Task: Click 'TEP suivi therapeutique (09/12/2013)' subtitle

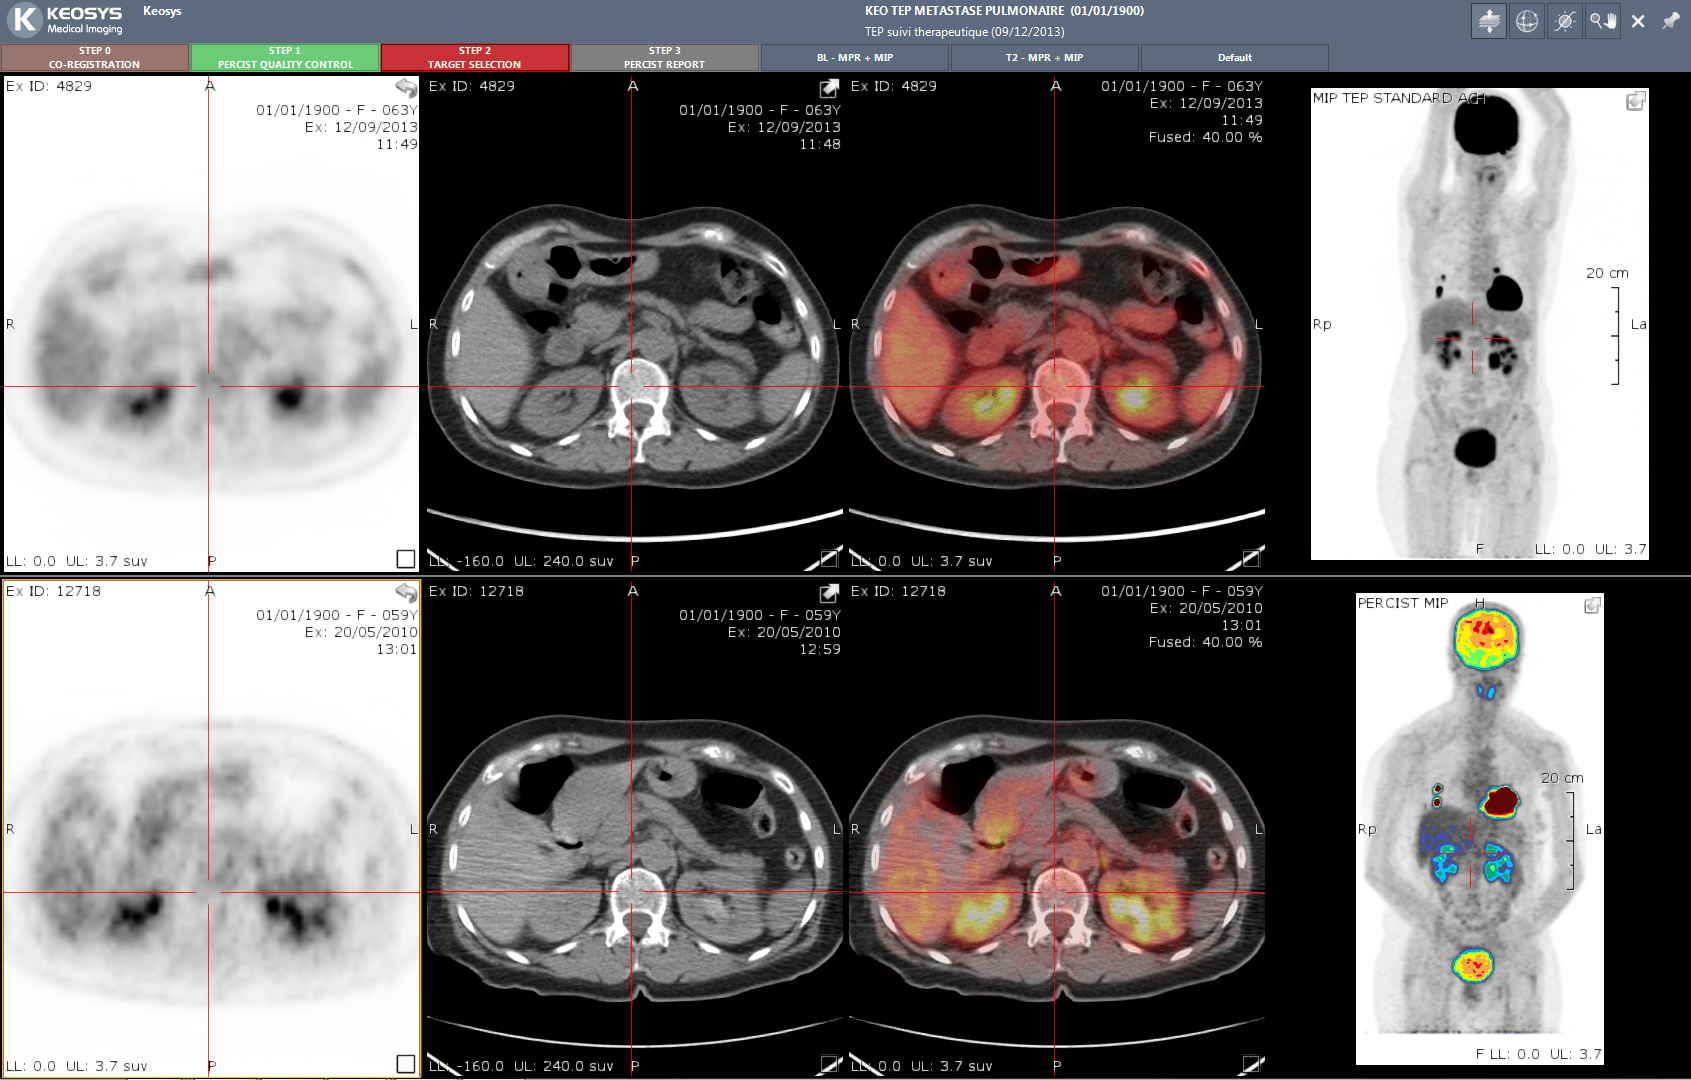Action: [964, 32]
